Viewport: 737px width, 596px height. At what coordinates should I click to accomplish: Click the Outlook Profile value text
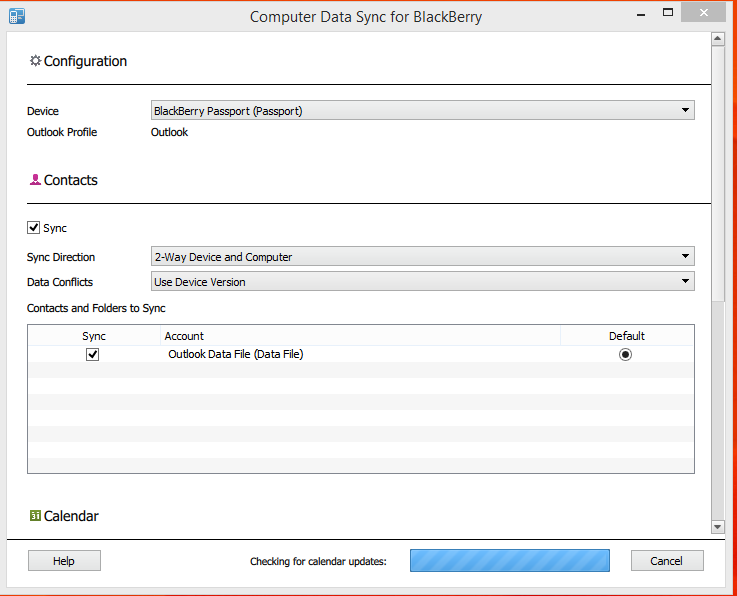click(169, 132)
